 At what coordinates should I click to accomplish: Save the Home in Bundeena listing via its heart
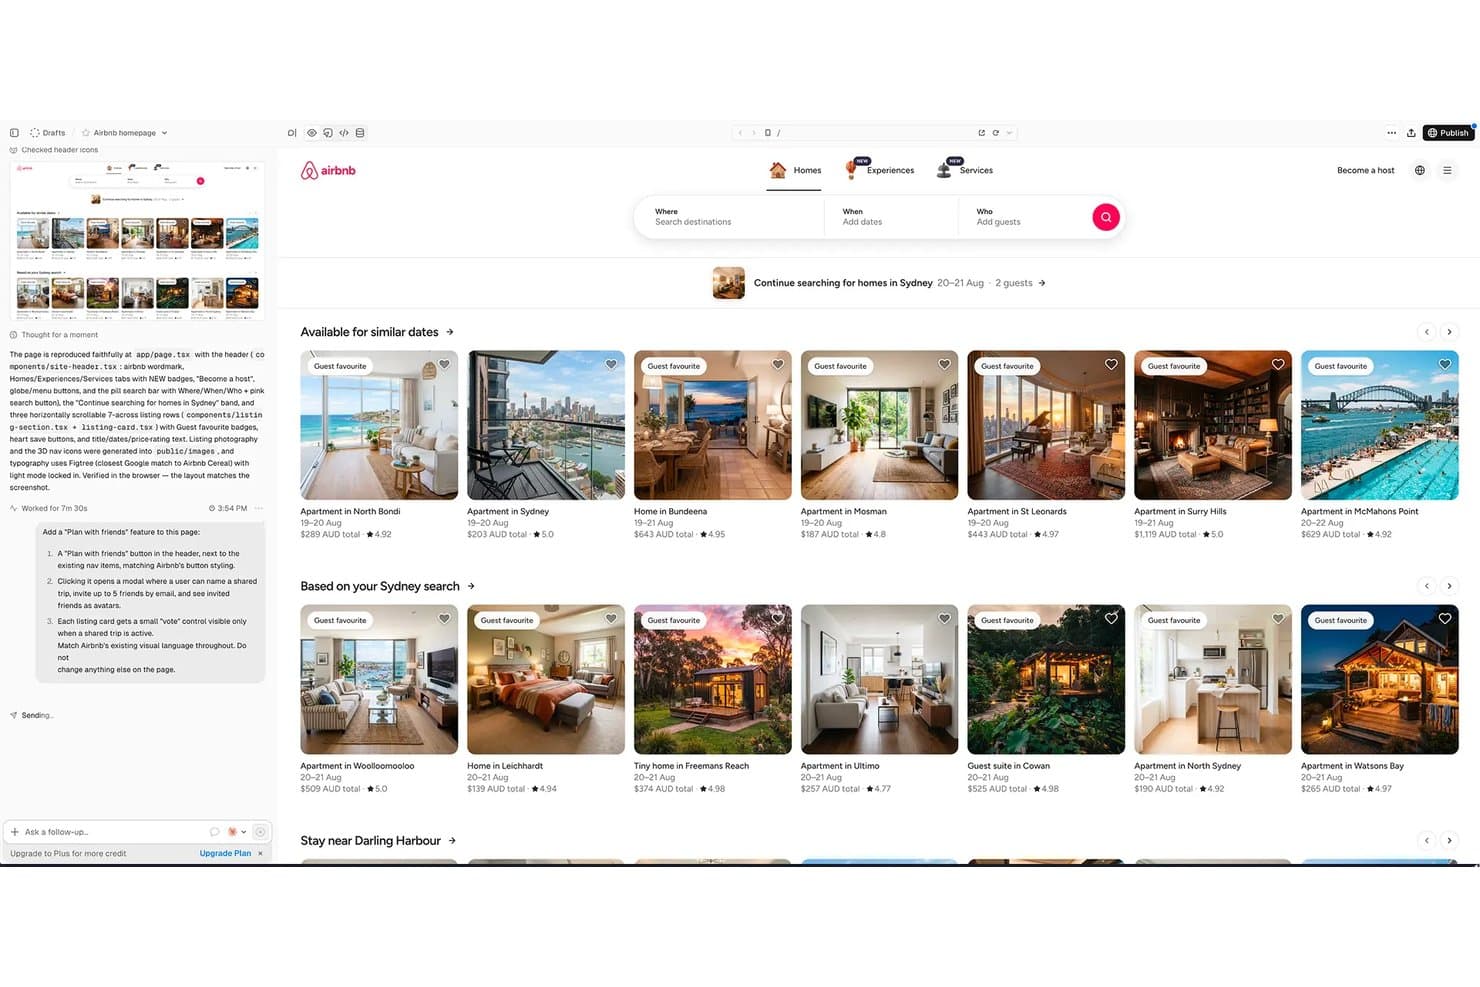(778, 365)
